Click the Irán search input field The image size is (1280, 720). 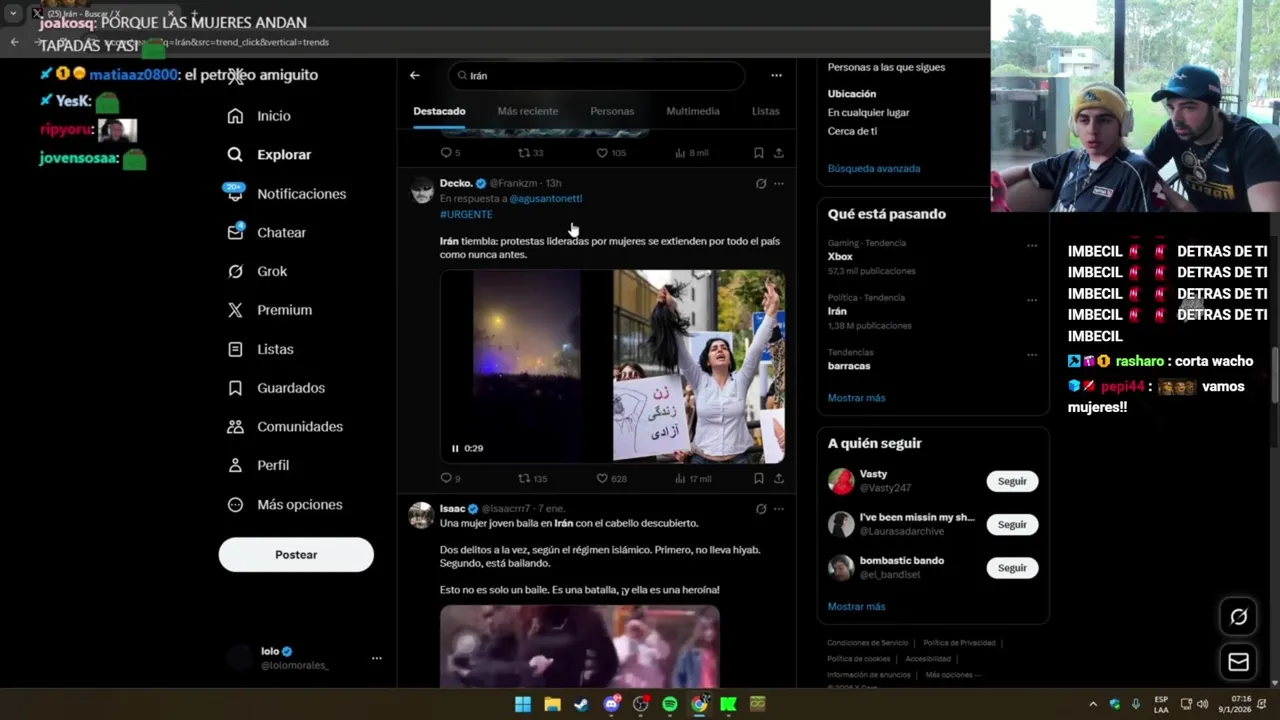[x=597, y=75]
